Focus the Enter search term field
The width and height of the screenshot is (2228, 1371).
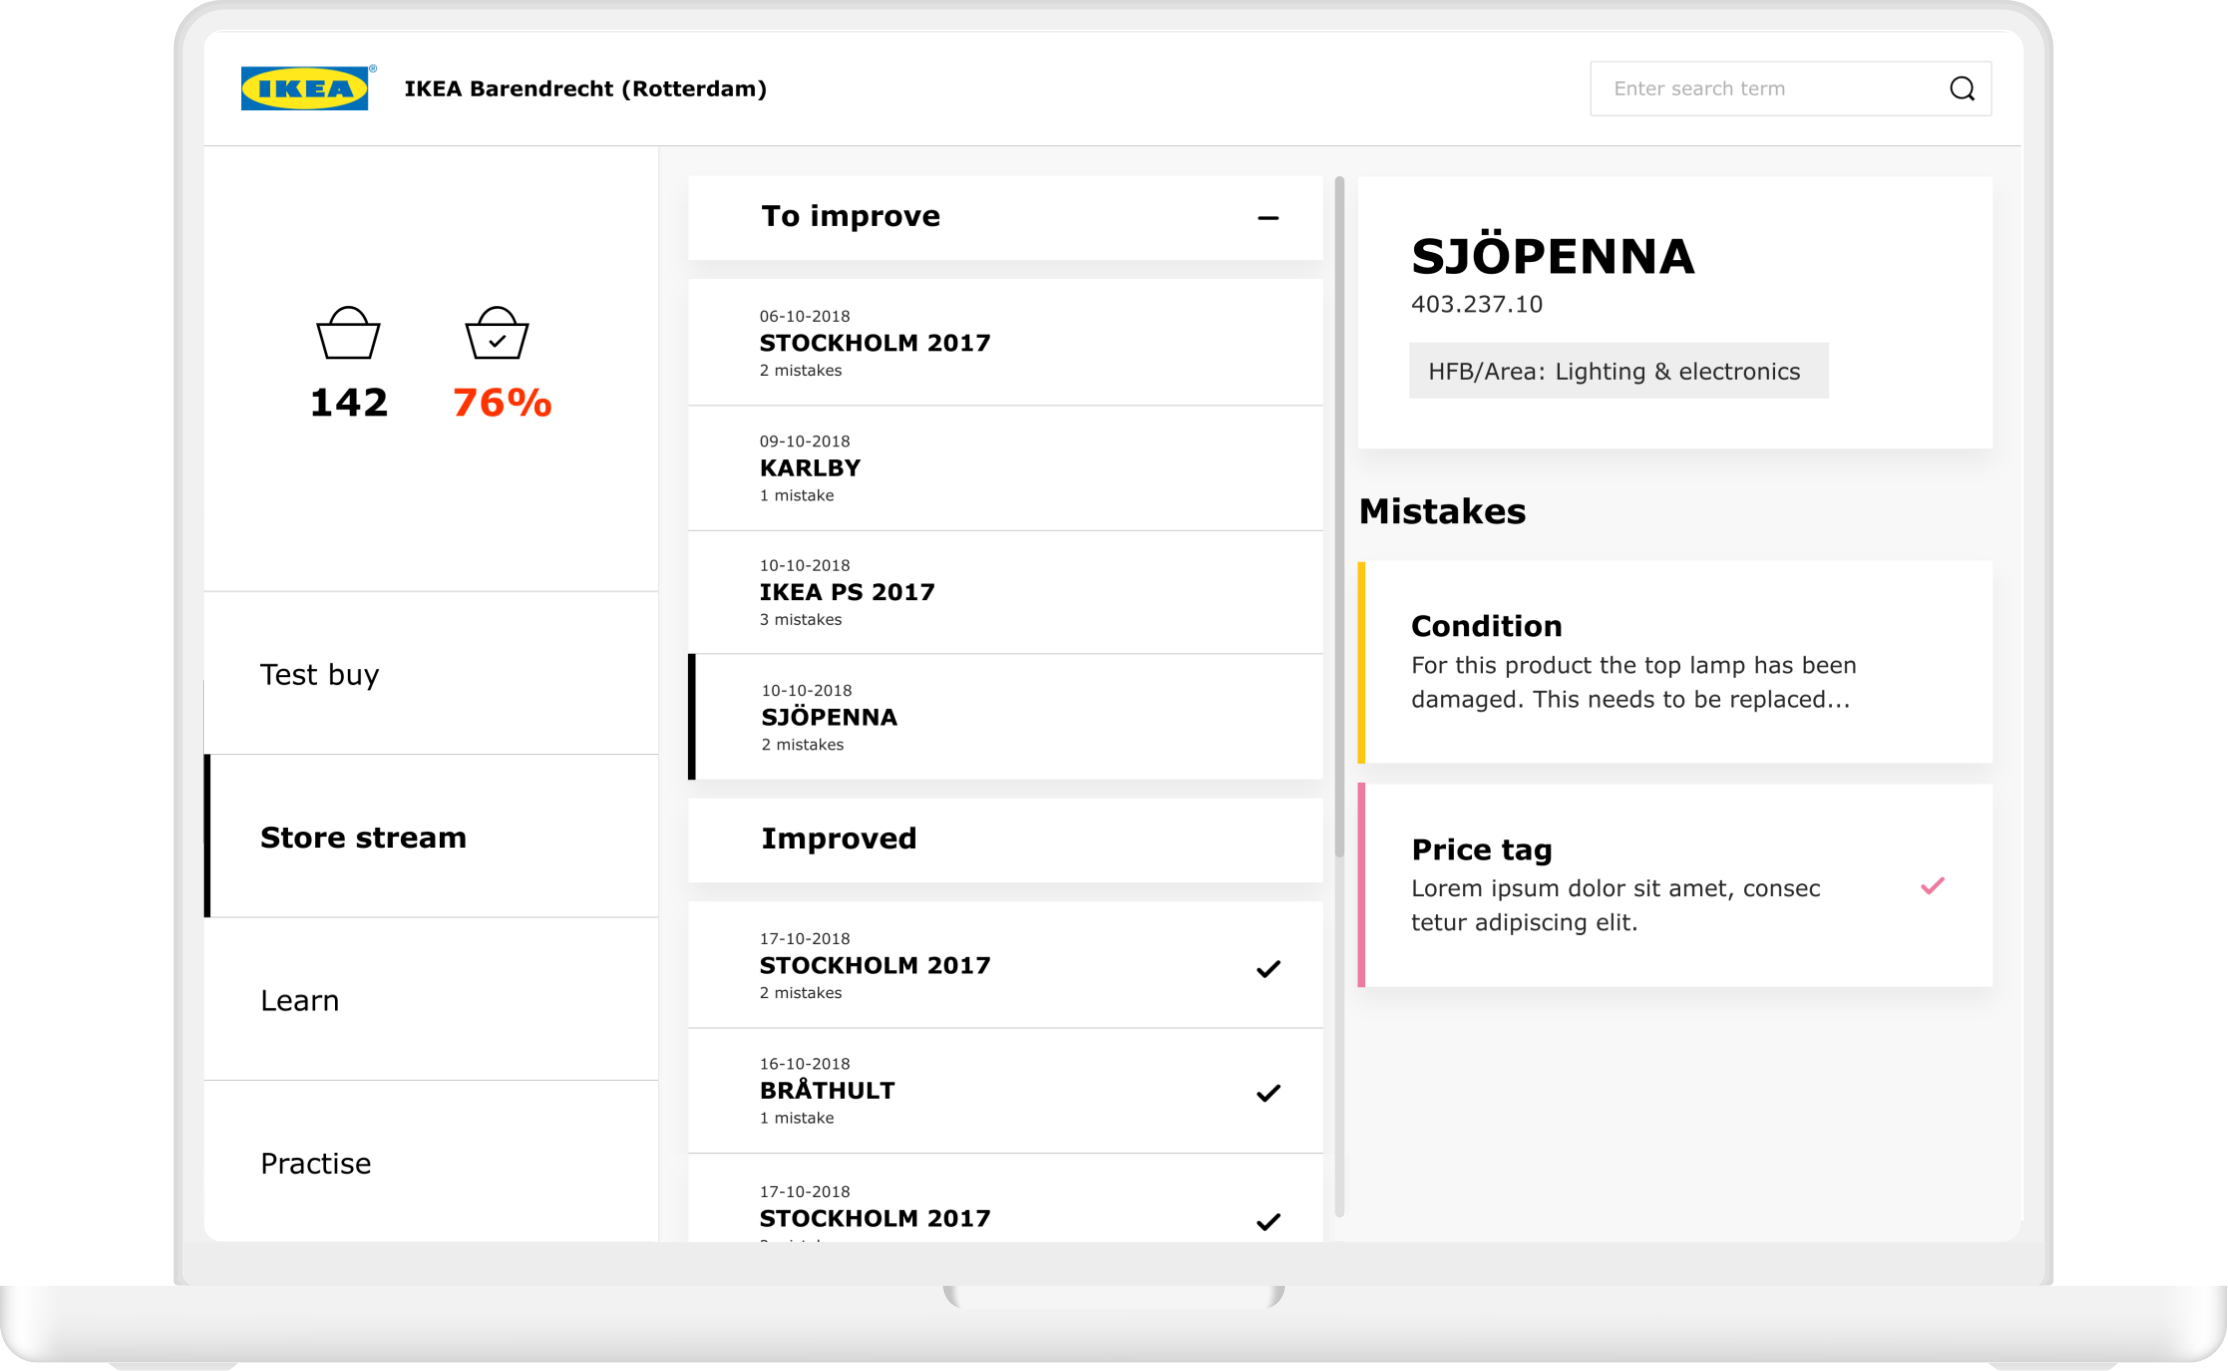[x=1765, y=89]
